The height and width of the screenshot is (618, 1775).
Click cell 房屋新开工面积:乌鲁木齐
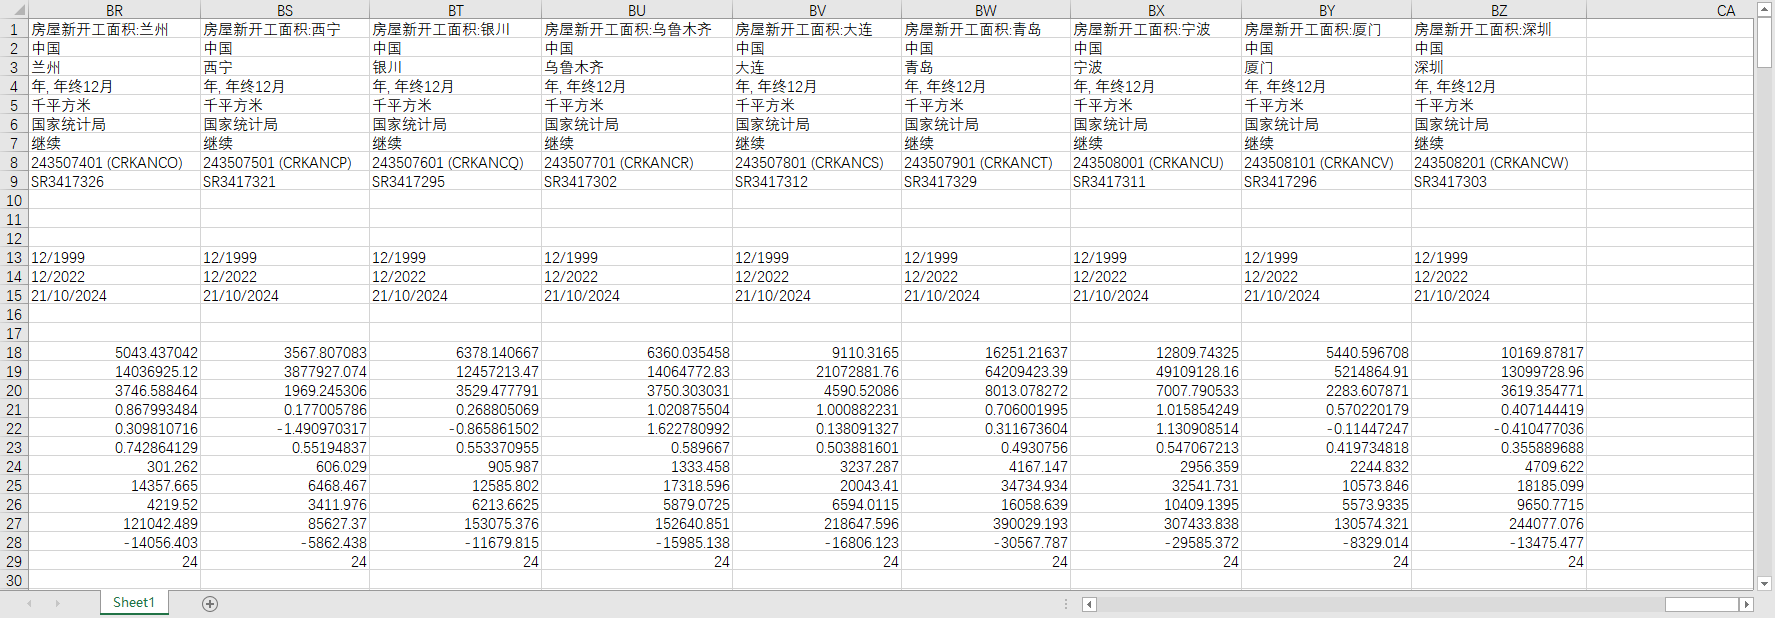637,29
